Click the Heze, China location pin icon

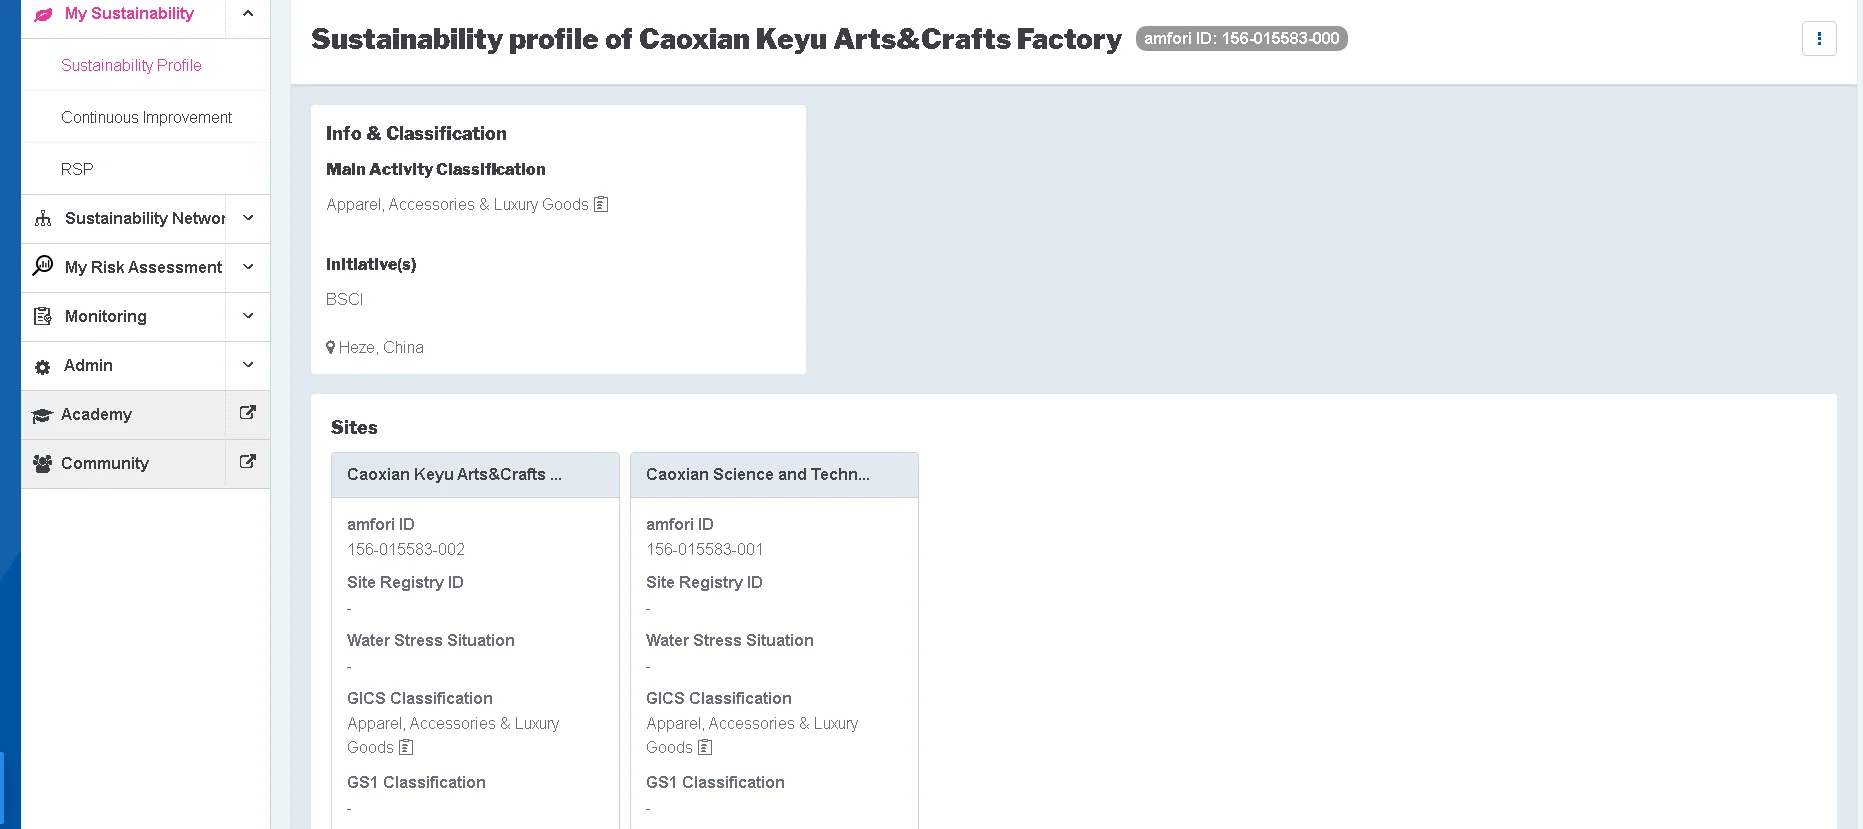pos(331,347)
